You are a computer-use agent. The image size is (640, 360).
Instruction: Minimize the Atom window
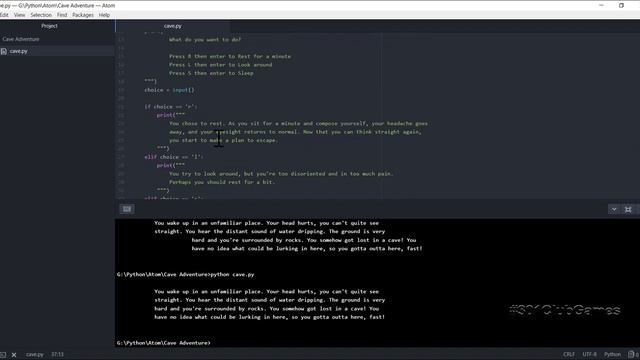(601, 5)
